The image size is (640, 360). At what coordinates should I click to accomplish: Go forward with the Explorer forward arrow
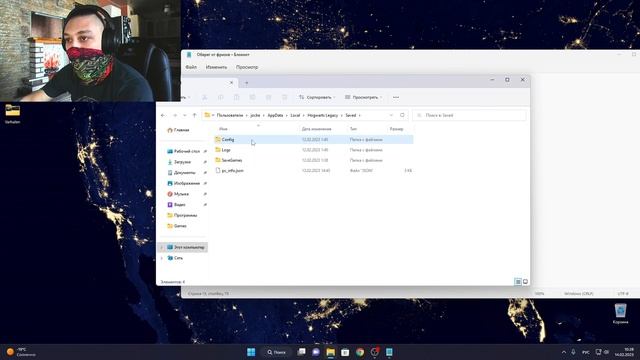click(x=175, y=116)
